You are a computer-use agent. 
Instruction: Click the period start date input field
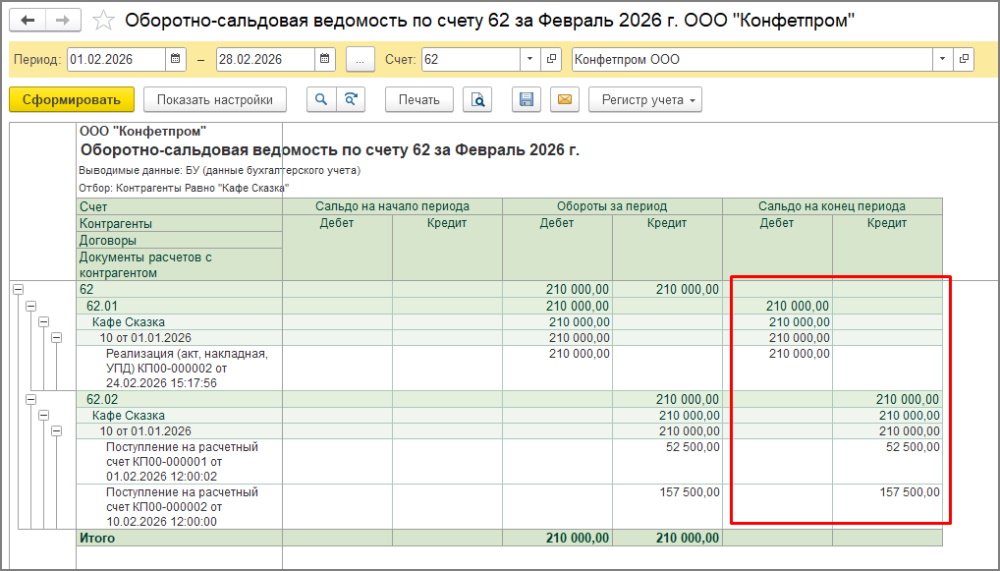coord(116,59)
